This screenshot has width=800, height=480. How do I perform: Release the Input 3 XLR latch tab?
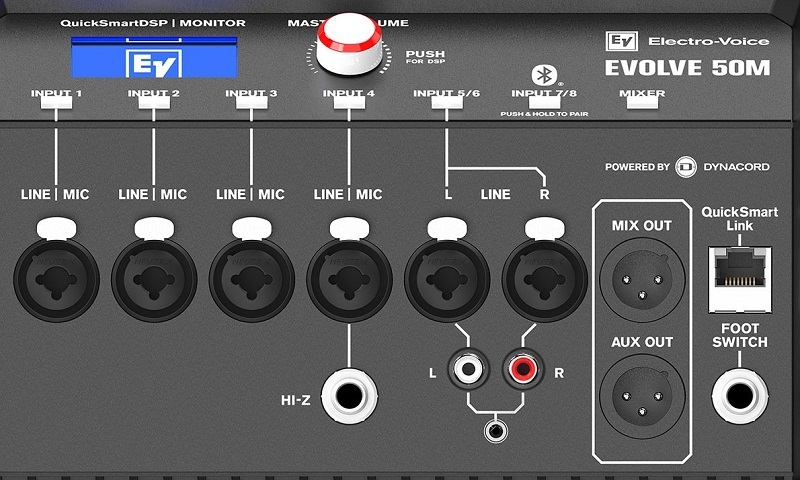(252, 228)
